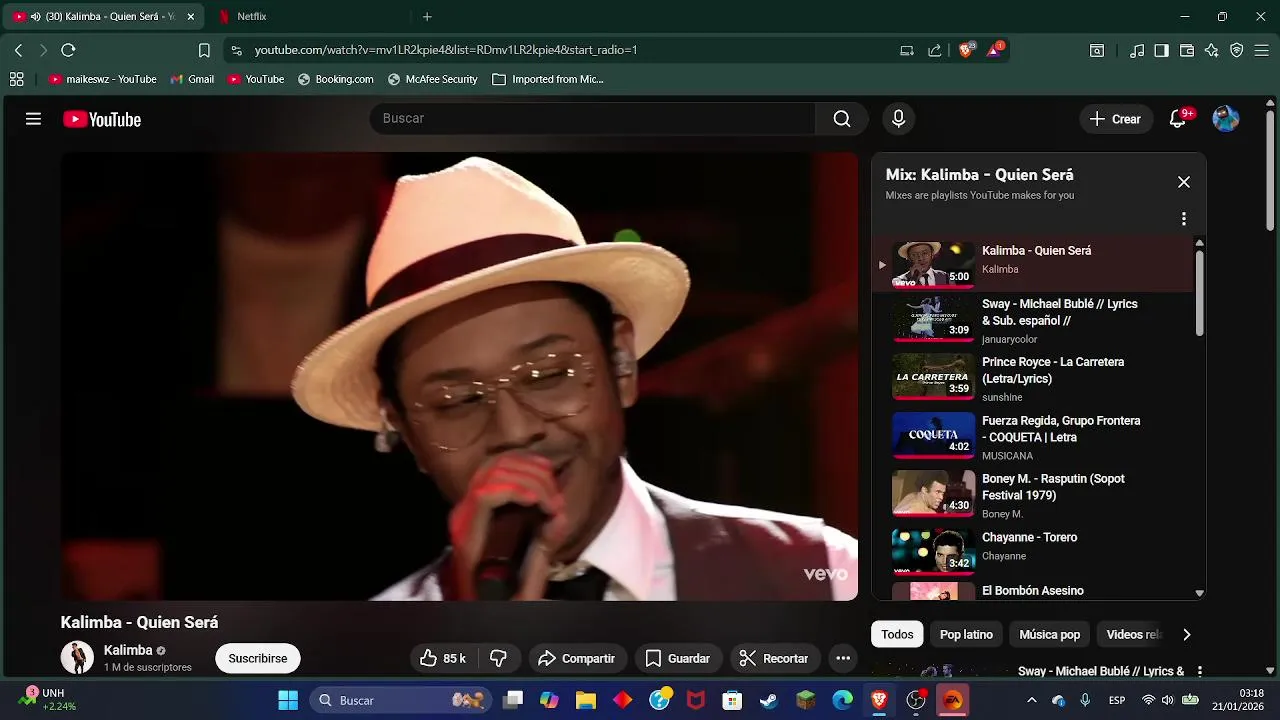
Task: Dislike the video with thumbs-down
Action: pos(499,658)
